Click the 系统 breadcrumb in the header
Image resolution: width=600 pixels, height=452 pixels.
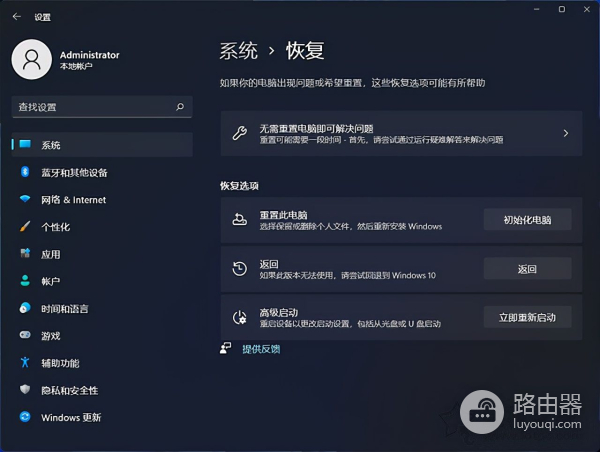click(x=238, y=51)
